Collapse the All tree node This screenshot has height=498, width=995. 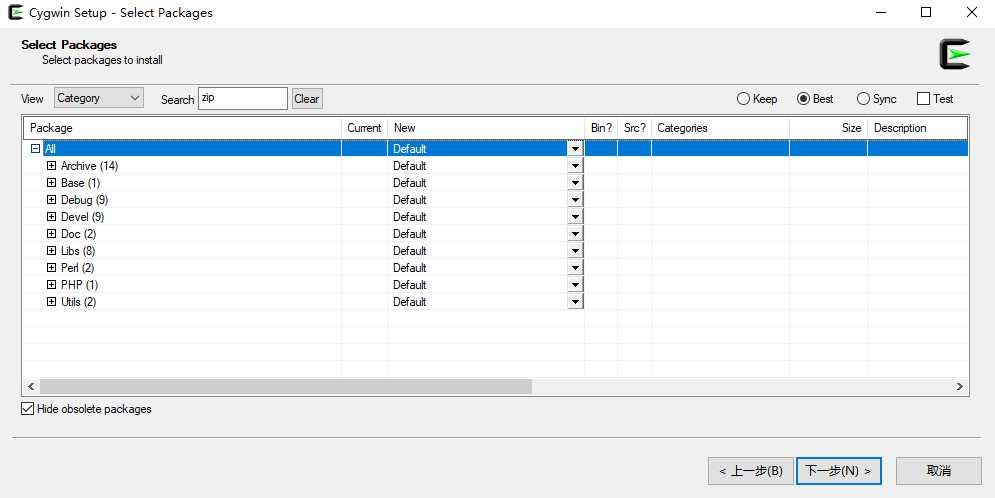36,149
